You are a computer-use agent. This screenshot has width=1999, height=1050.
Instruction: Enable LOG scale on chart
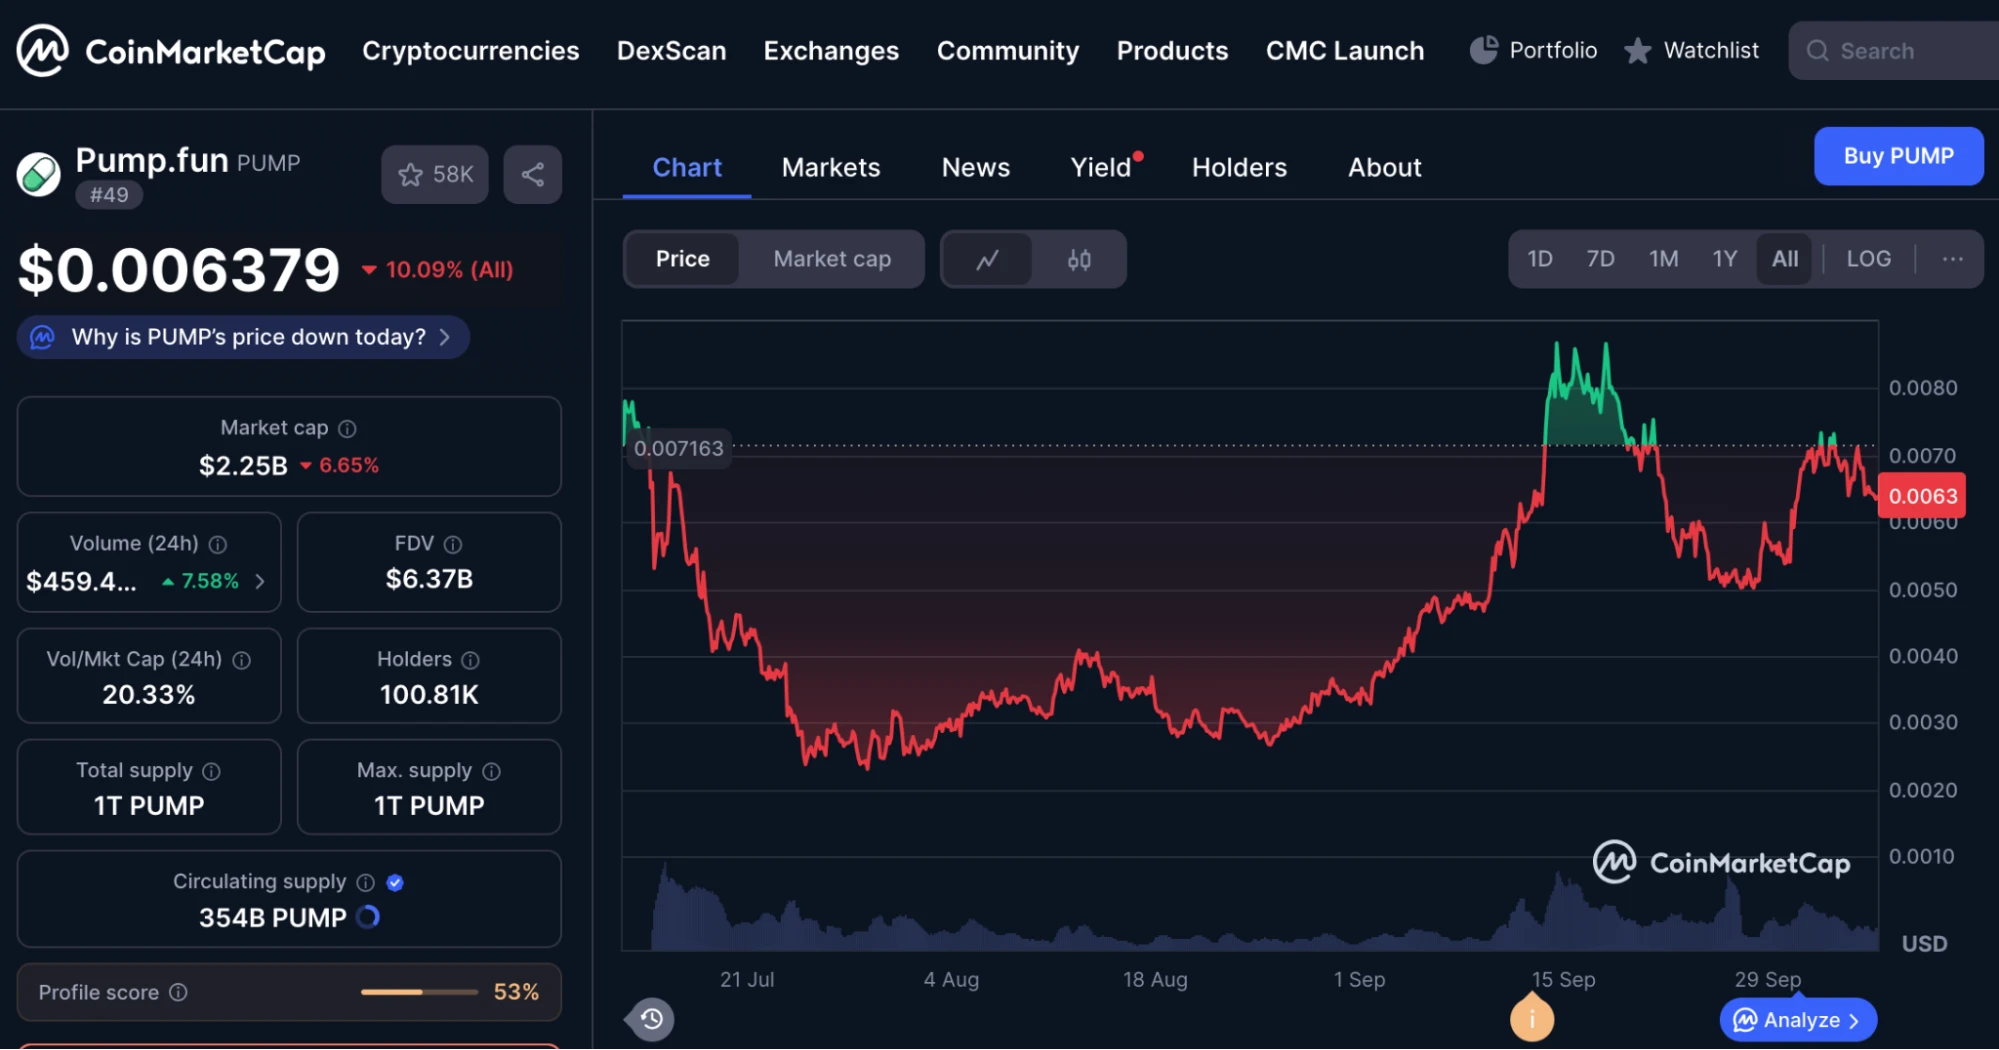pyautogui.click(x=1867, y=259)
